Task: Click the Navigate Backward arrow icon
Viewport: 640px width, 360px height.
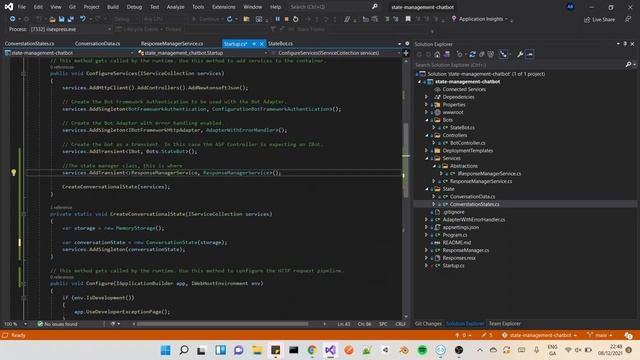Action: (x=13, y=19)
